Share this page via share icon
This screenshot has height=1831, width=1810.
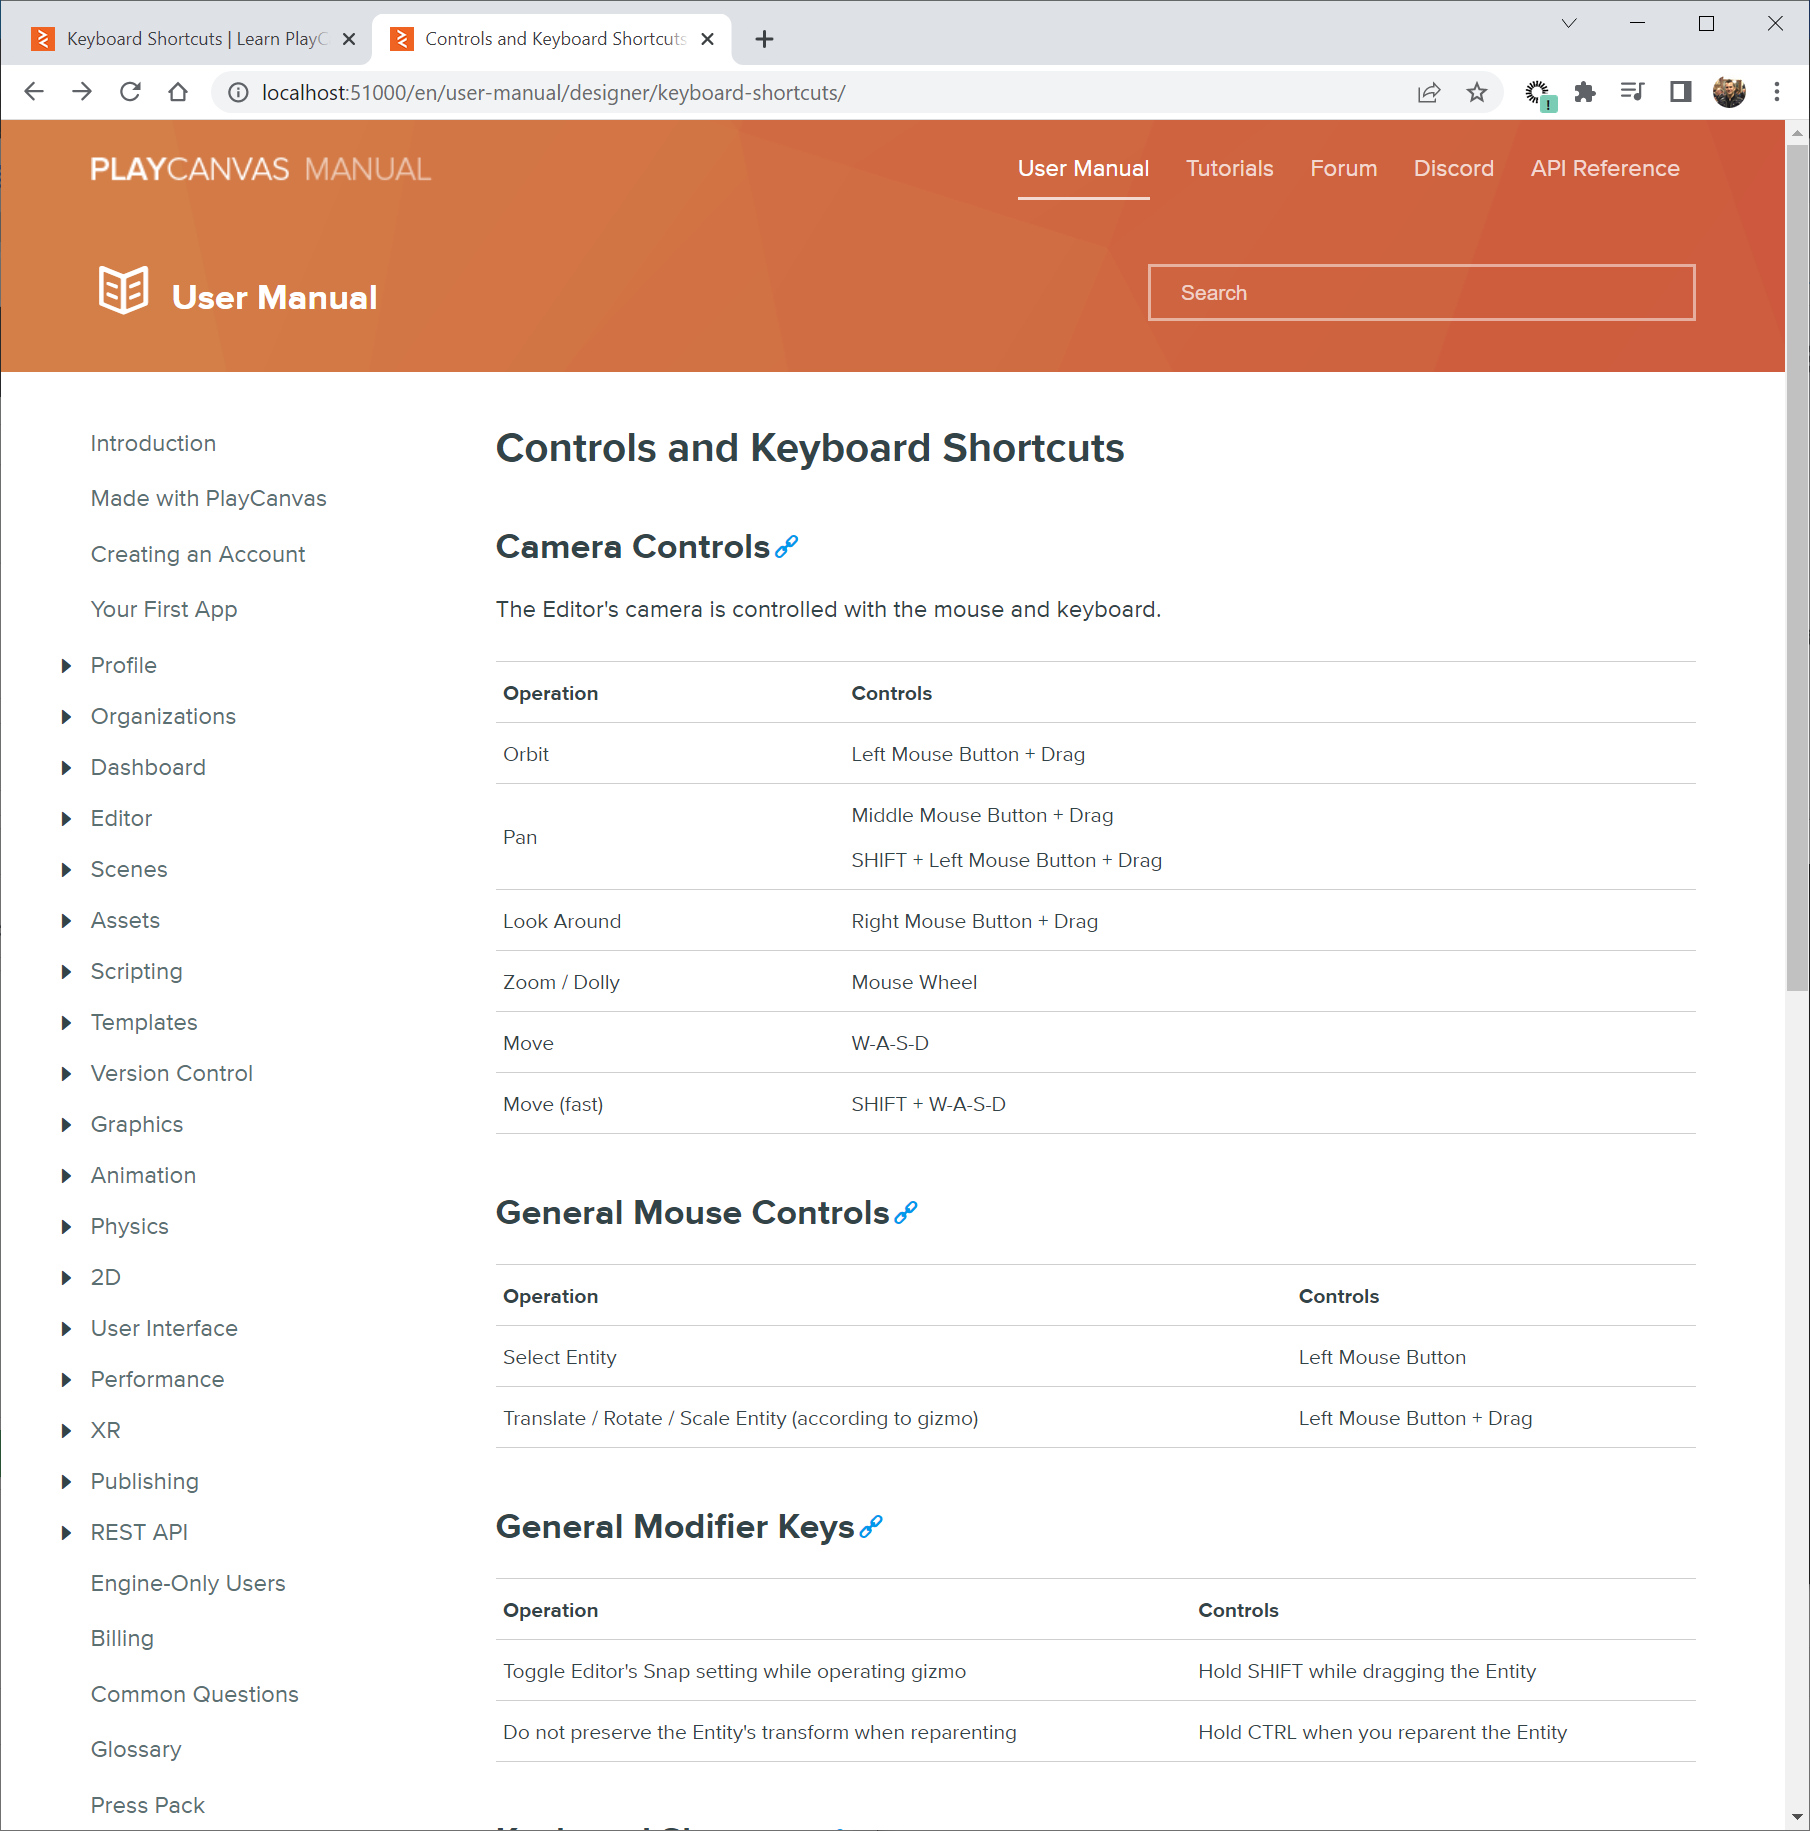[x=1429, y=92]
